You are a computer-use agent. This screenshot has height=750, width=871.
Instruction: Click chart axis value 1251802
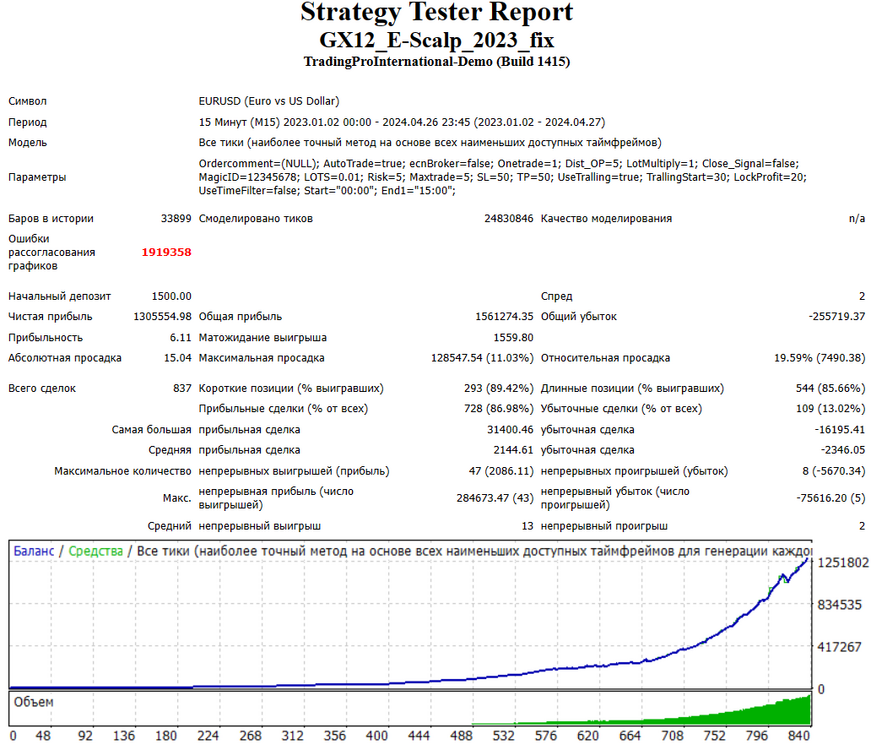pyautogui.click(x=843, y=563)
